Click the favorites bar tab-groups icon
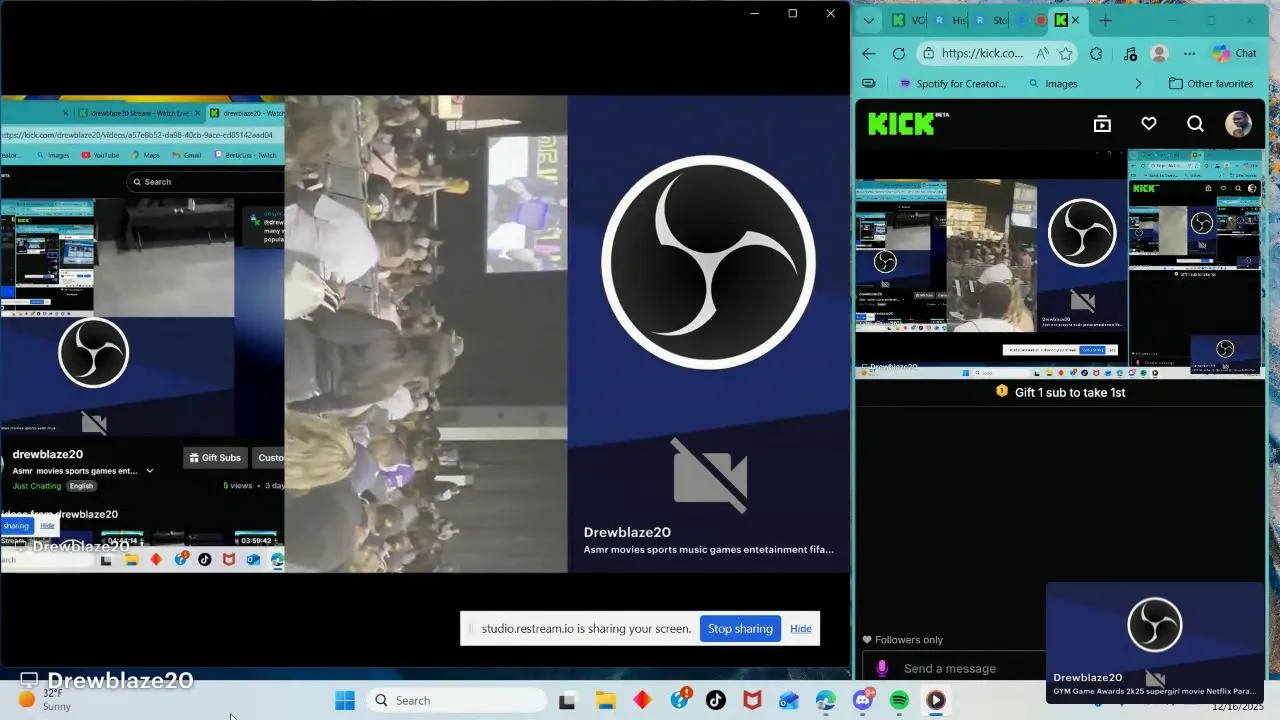 point(869,84)
